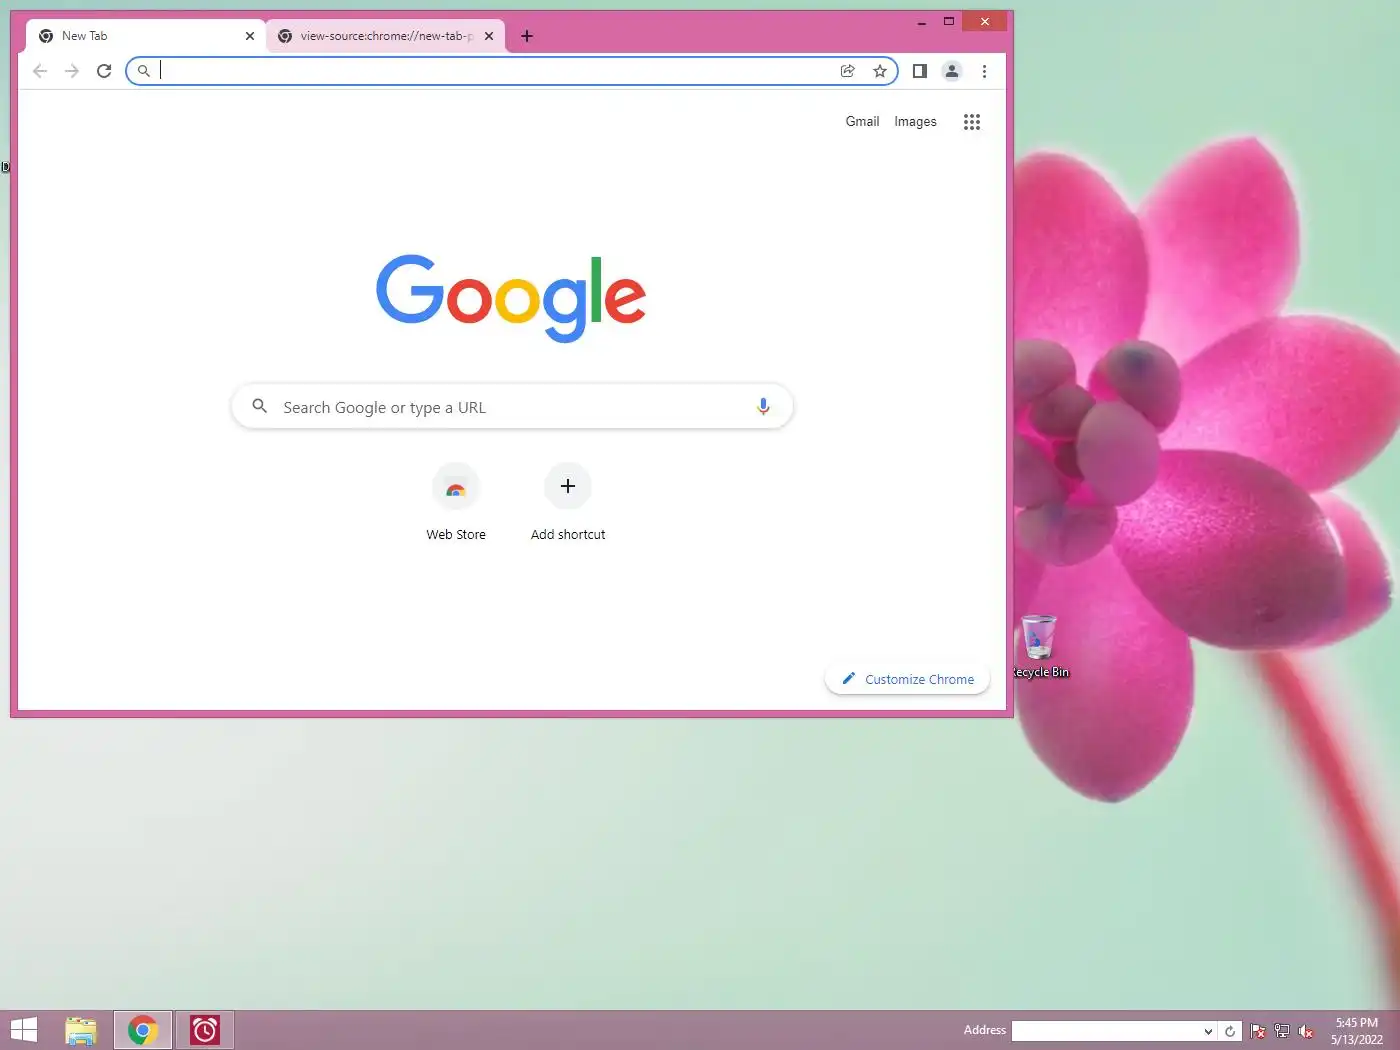Viewport: 1400px width, 1050px height.
Task: Click the Action Center flag tray icon
Action: pos(1258,1031)
